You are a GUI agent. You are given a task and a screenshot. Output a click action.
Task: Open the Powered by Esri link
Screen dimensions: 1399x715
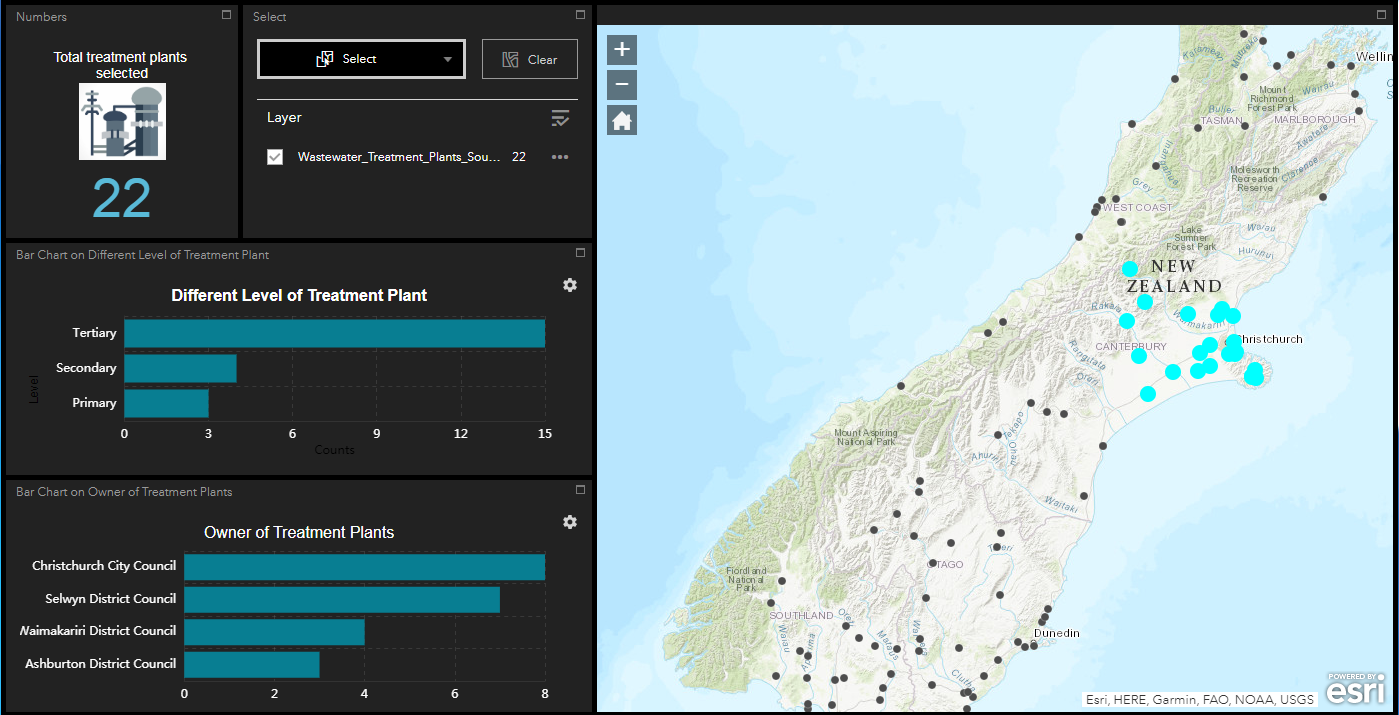click(1356, 688)
